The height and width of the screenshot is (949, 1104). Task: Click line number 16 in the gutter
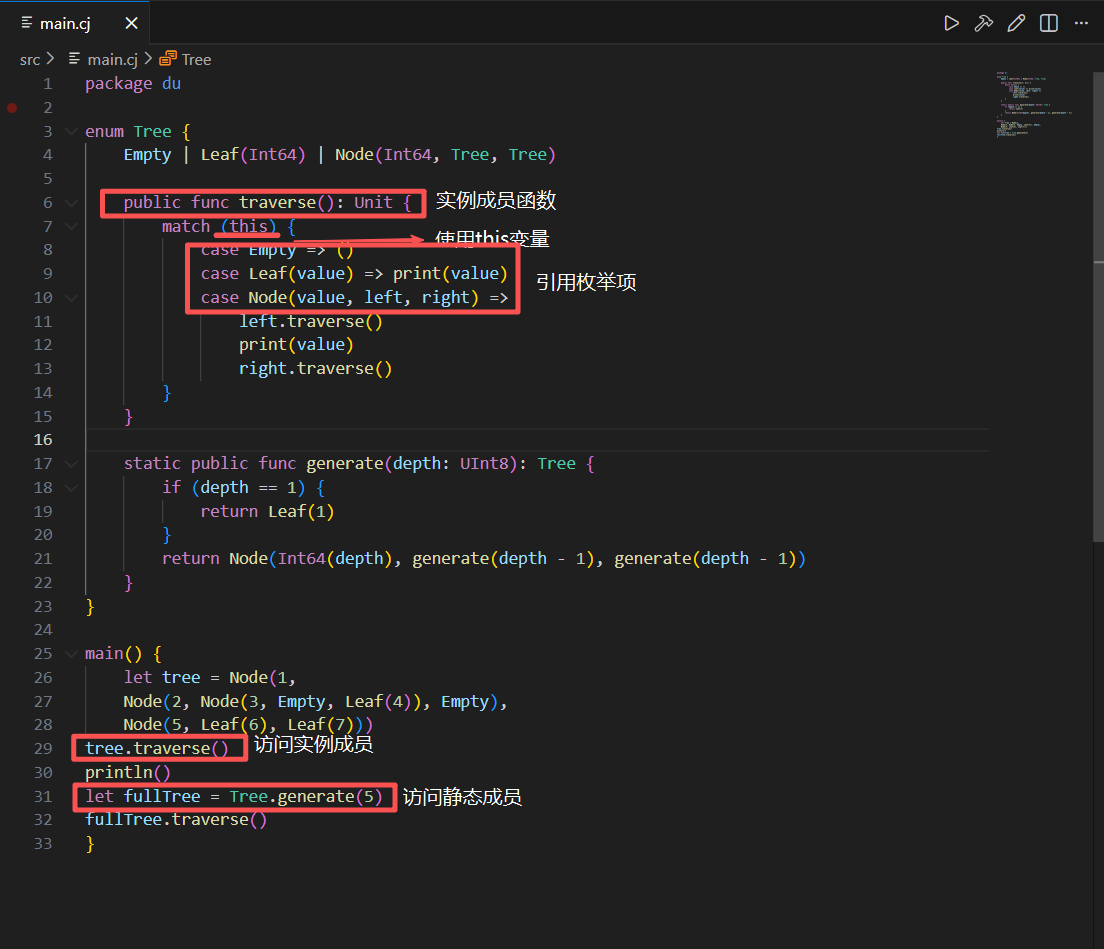[43, 440]
